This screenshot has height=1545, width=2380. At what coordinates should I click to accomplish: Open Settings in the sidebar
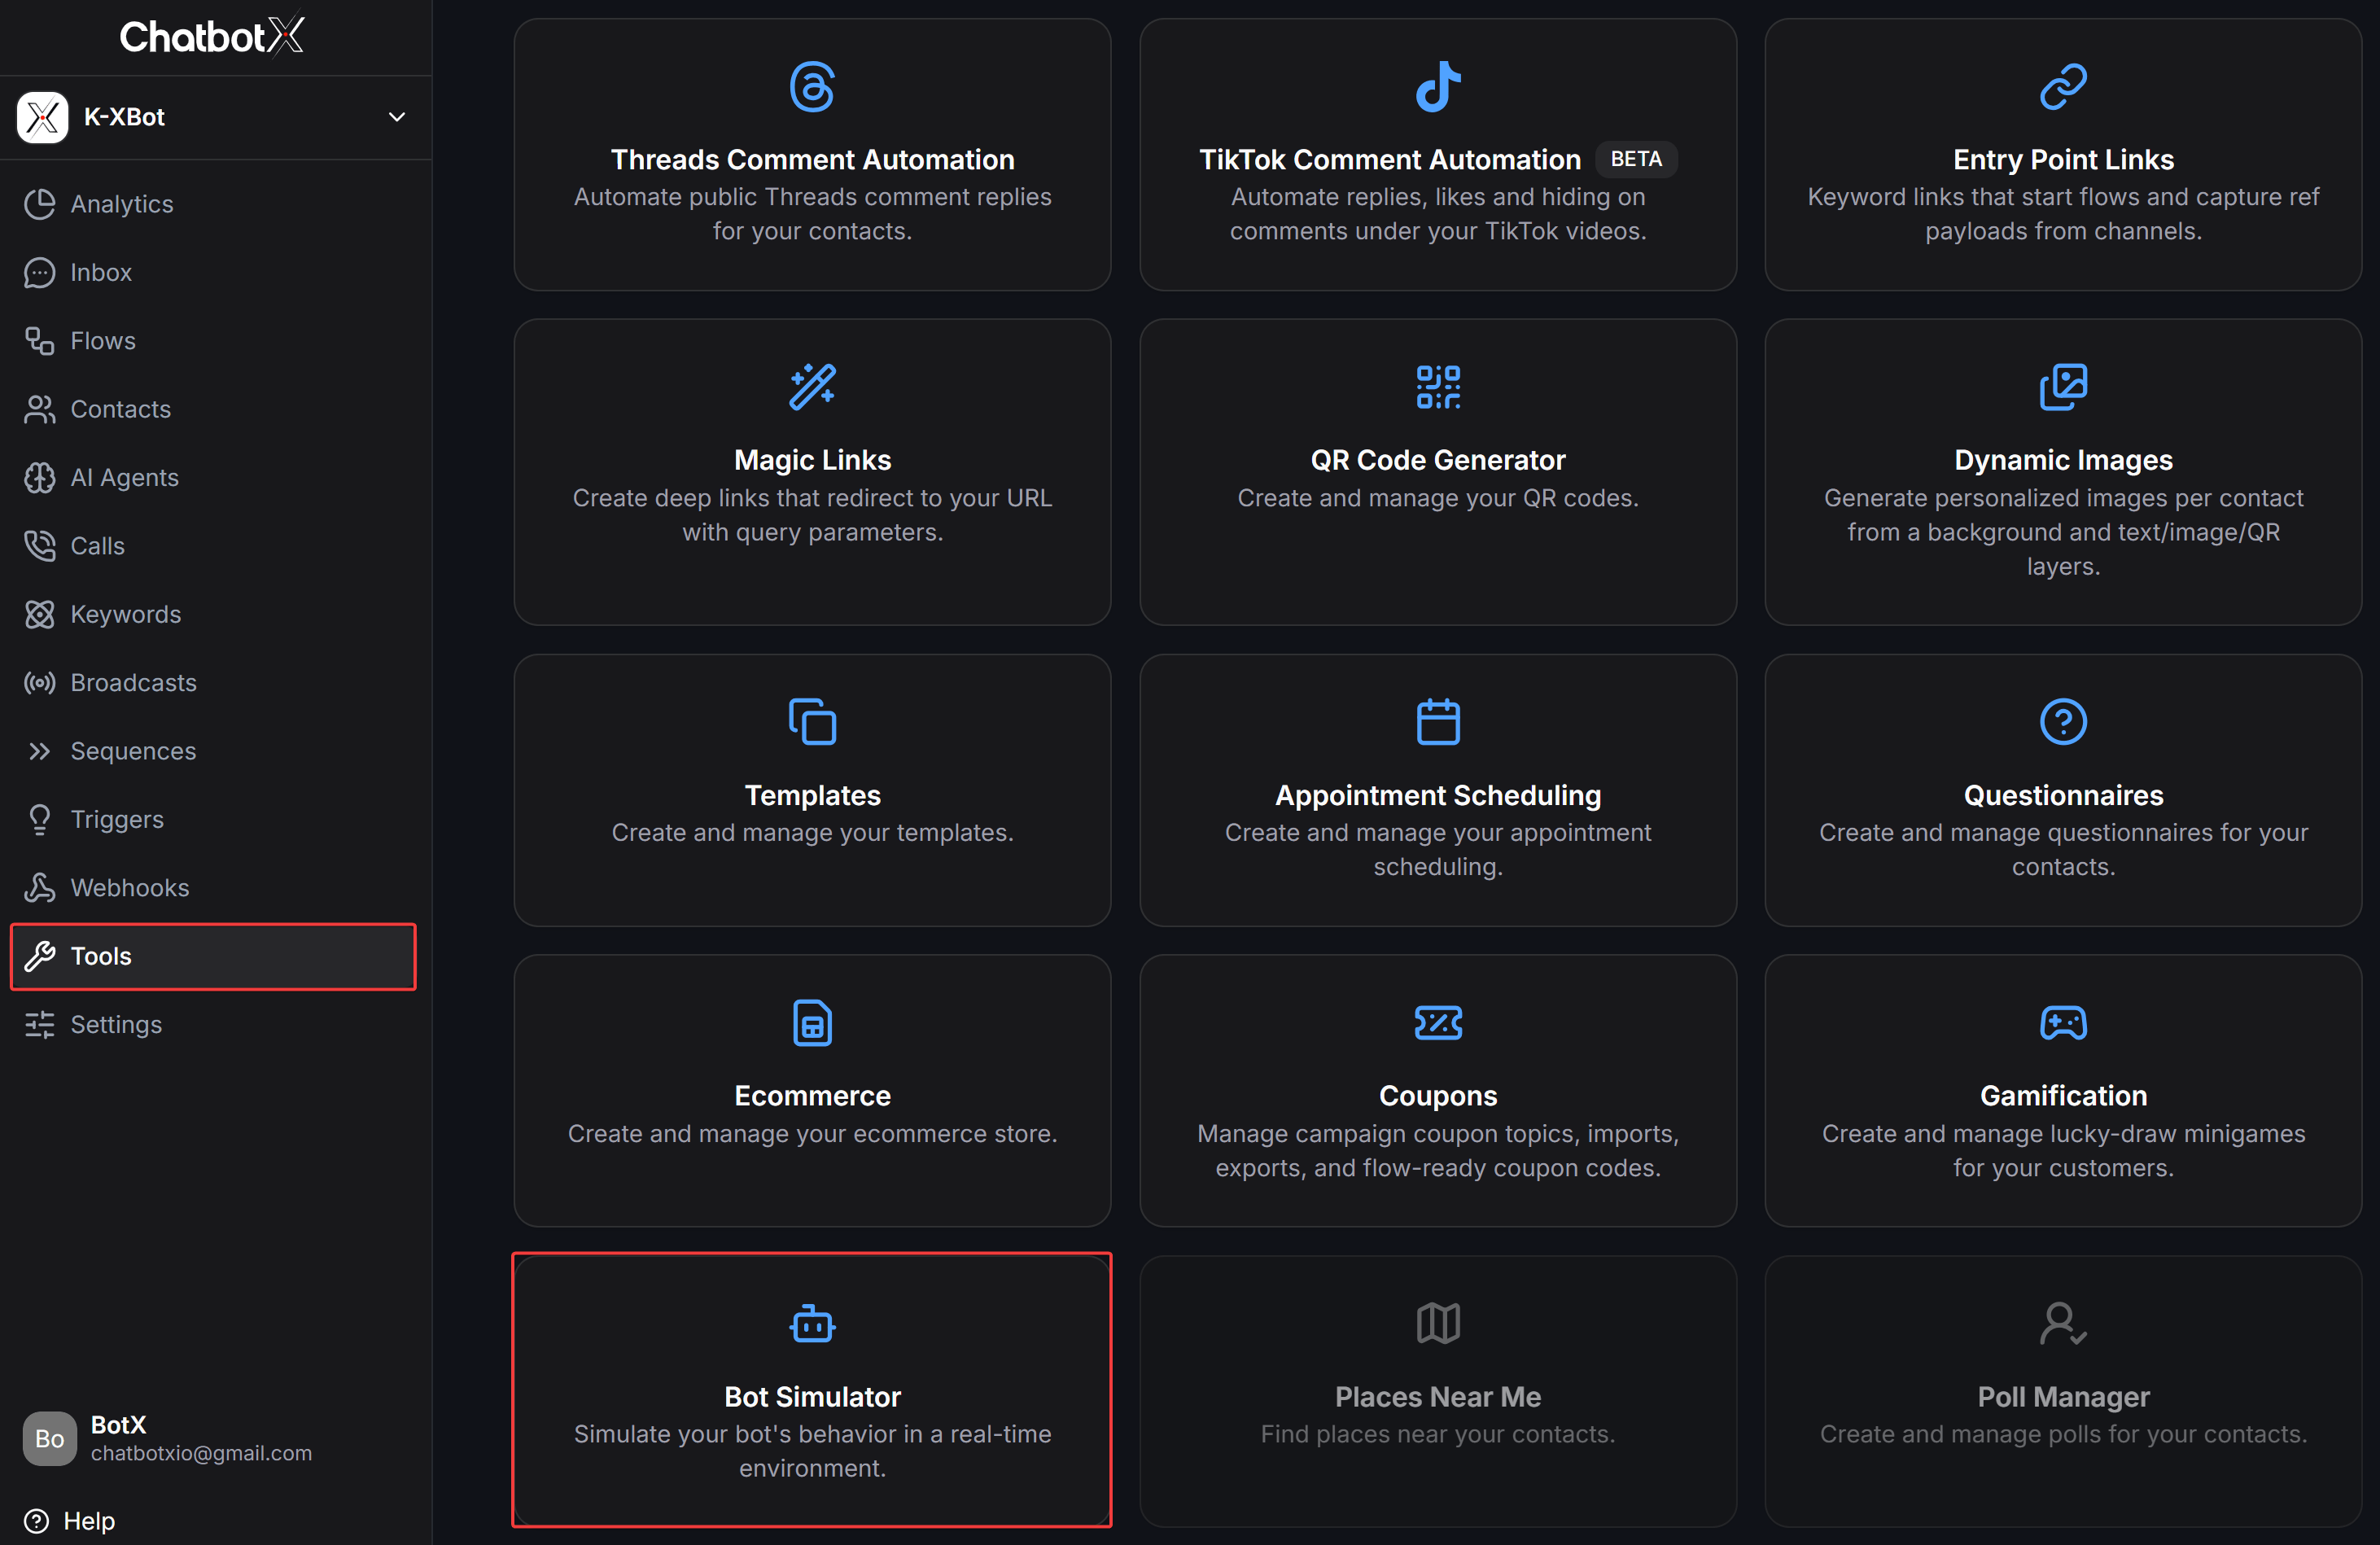tap(215, 1024)
